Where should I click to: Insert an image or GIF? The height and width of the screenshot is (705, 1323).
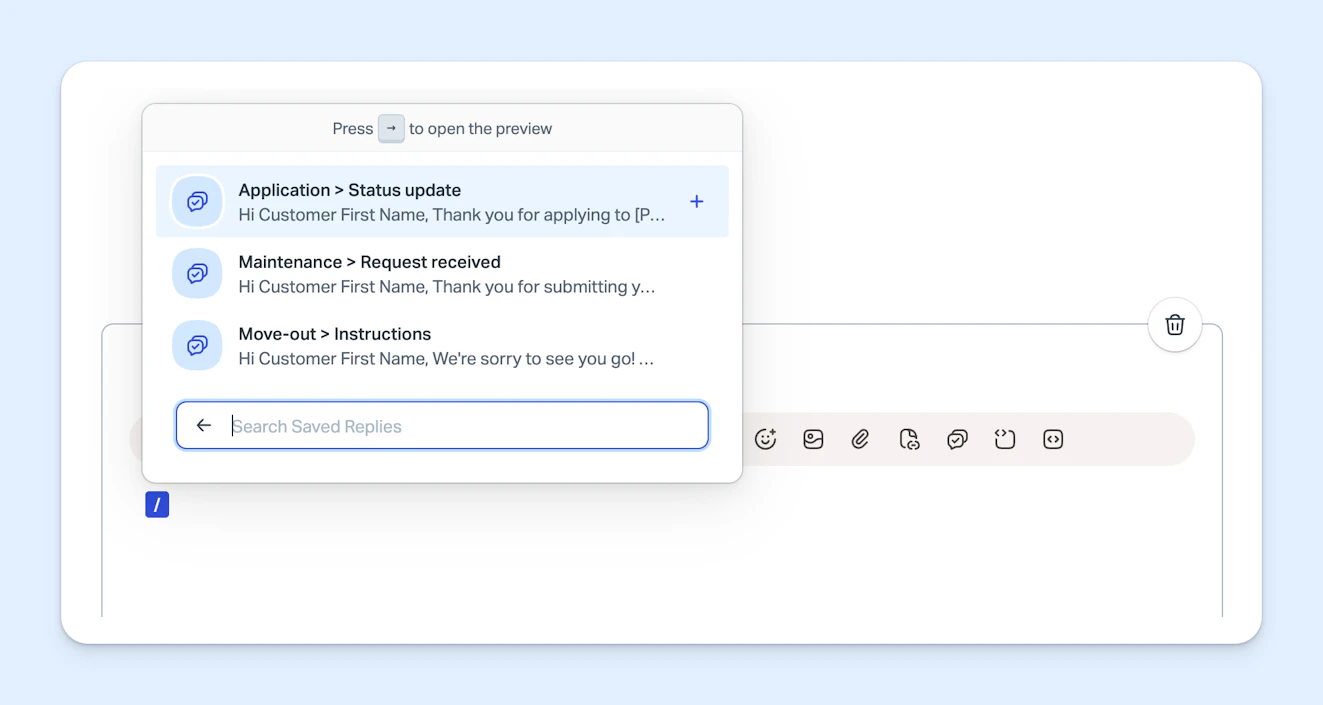click(x=813, y=438)
